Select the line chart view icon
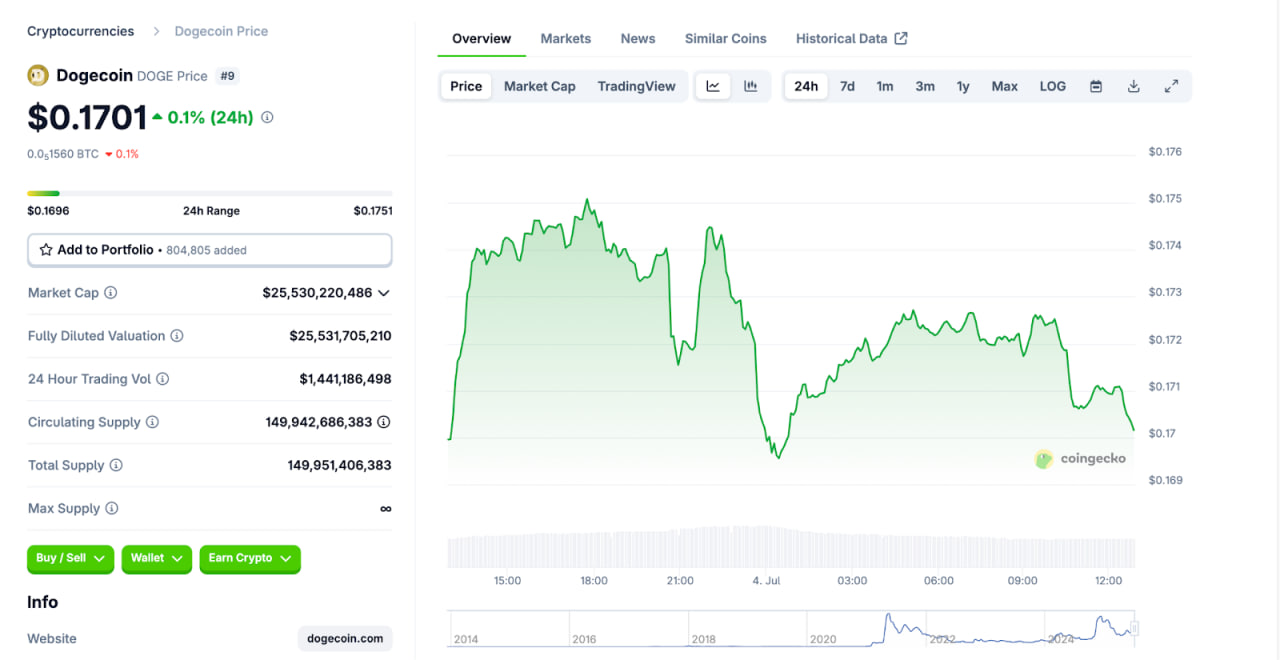Image resolution: width=1280 pixels, height=660 pixels. pyautogui.click(x=713, y=86)
